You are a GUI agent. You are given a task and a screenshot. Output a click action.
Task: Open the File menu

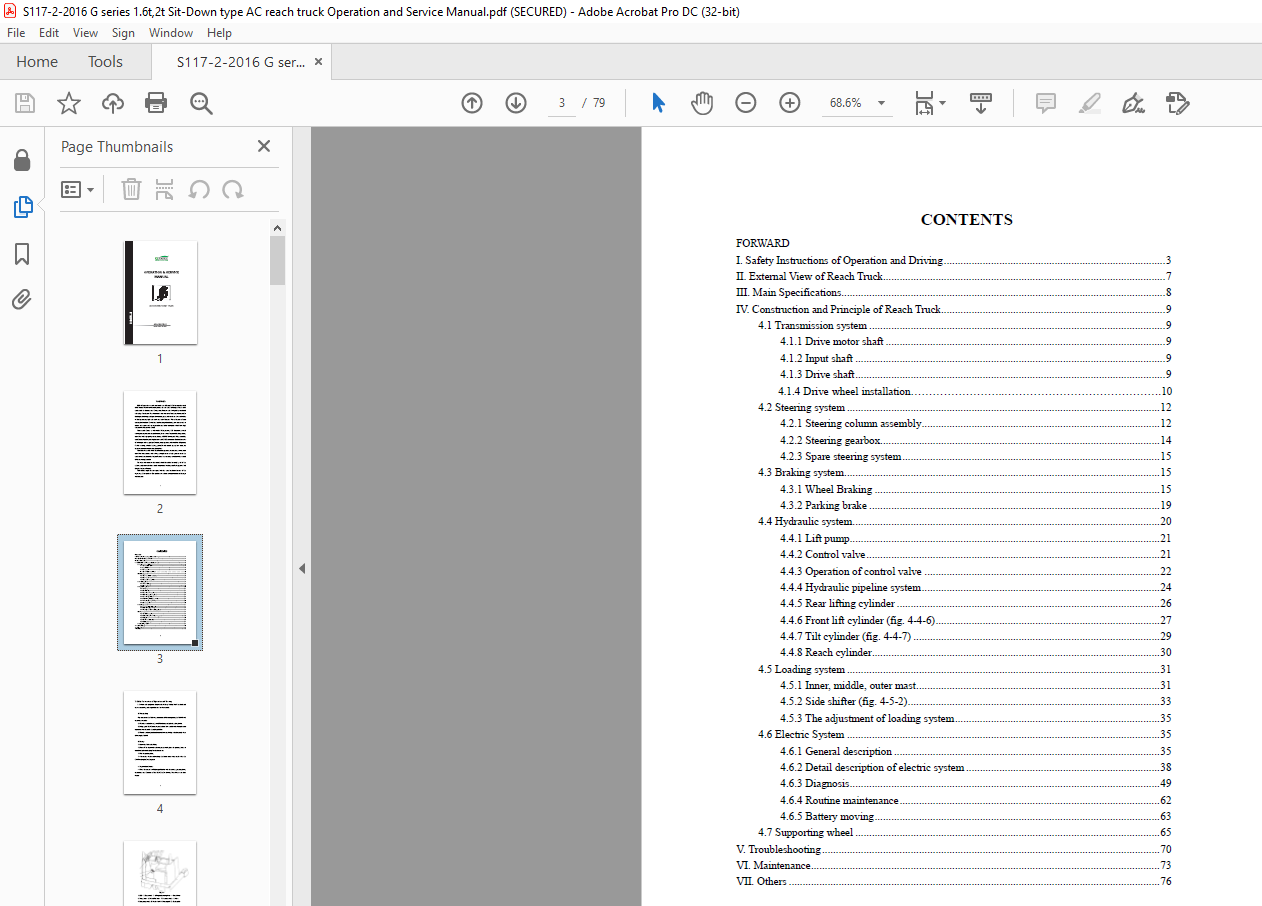point(16,33)
